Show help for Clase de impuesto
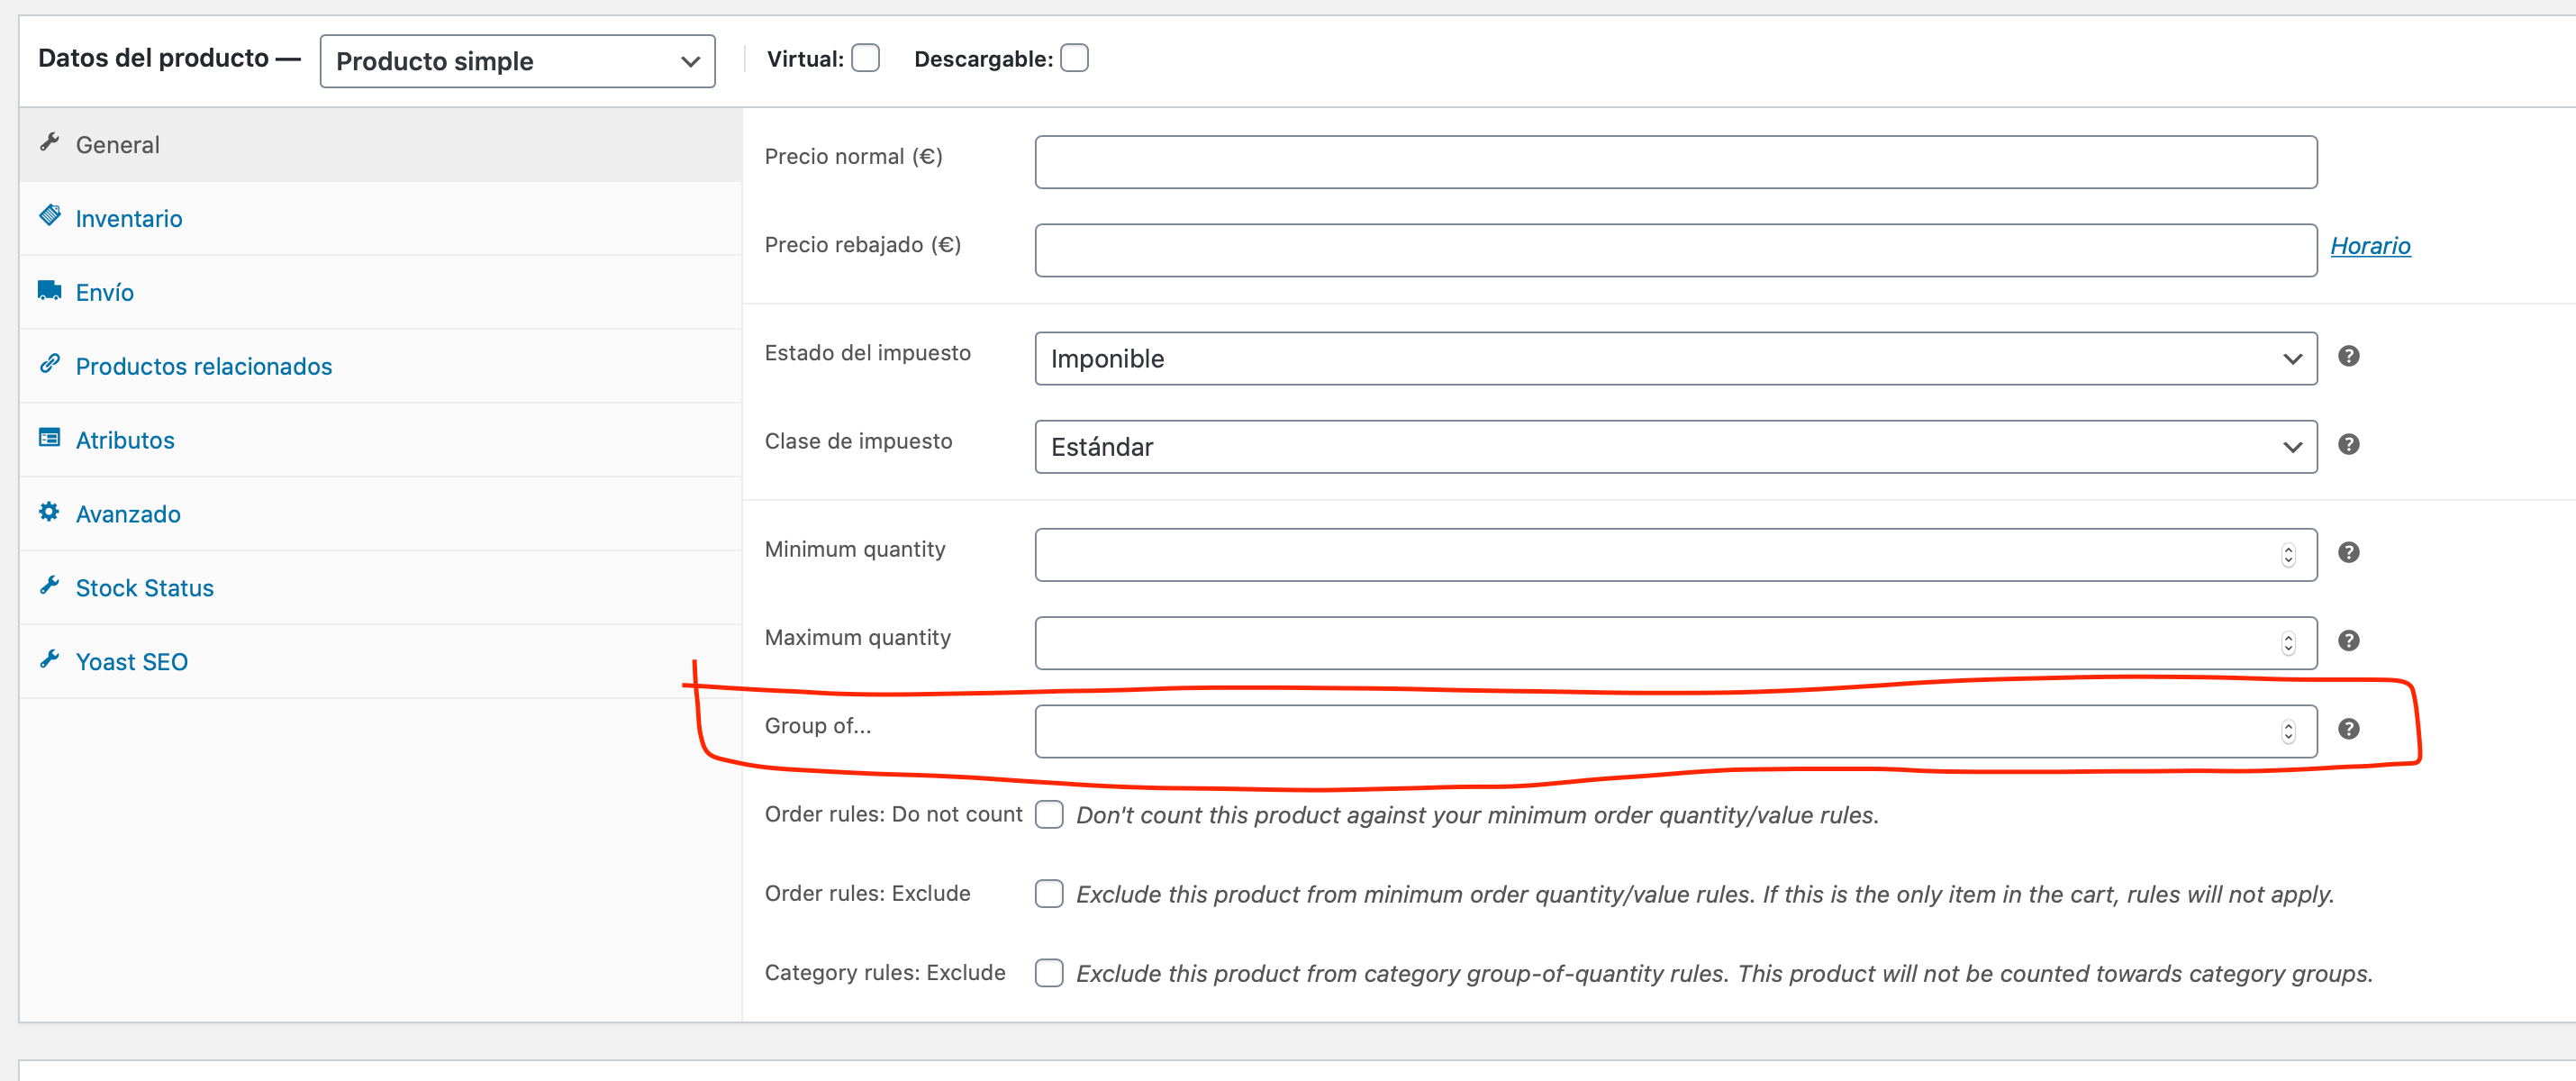The width and height of the screenshot is (2576, 1081). pyautogui.click(x=2348, y=444)
